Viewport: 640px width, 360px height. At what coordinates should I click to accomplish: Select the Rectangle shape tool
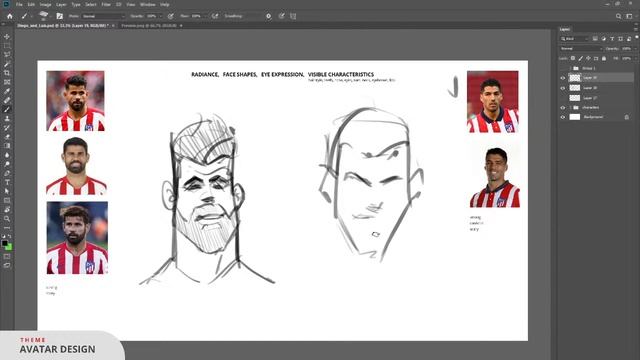click(7, 200)
